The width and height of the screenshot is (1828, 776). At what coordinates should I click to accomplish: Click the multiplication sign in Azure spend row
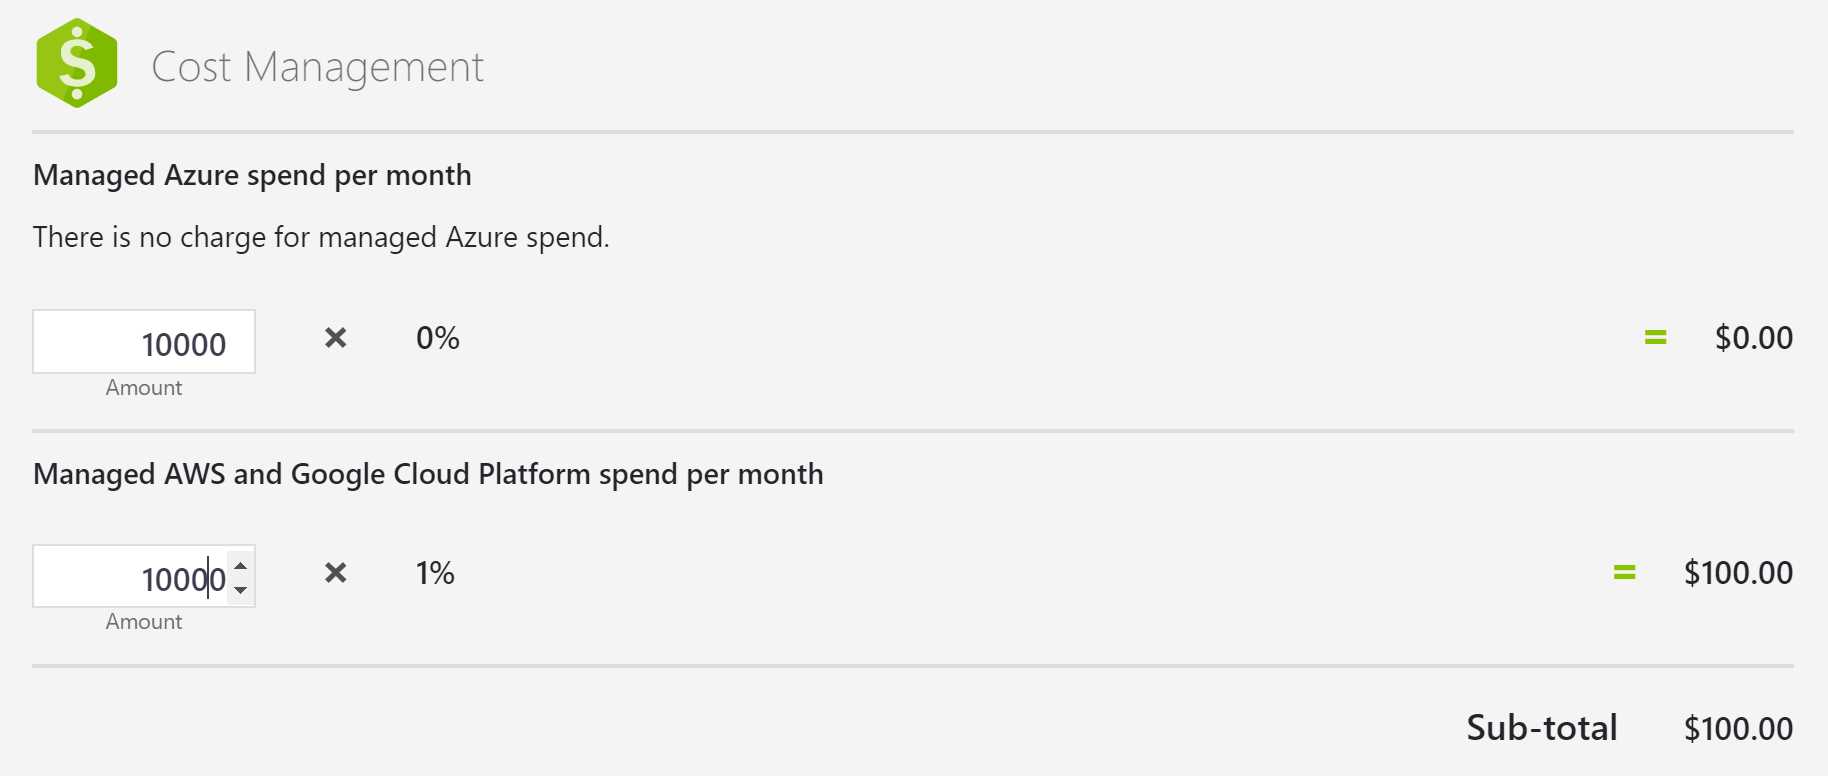click(335, 338)
